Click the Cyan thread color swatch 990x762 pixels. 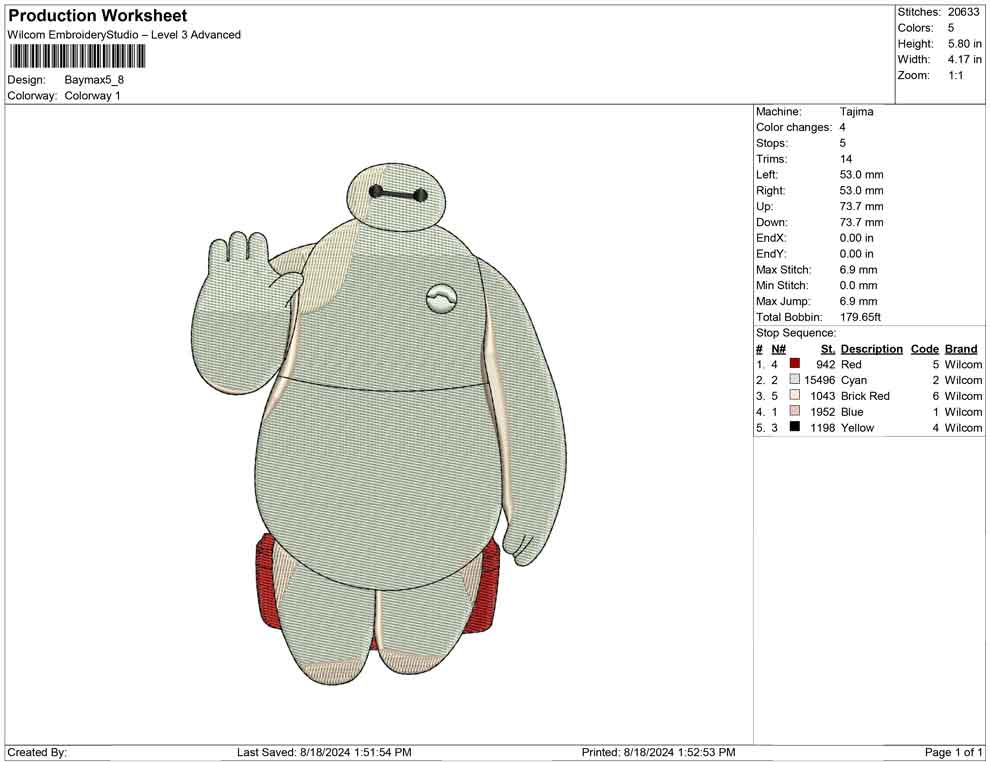[x=794, y=379]
